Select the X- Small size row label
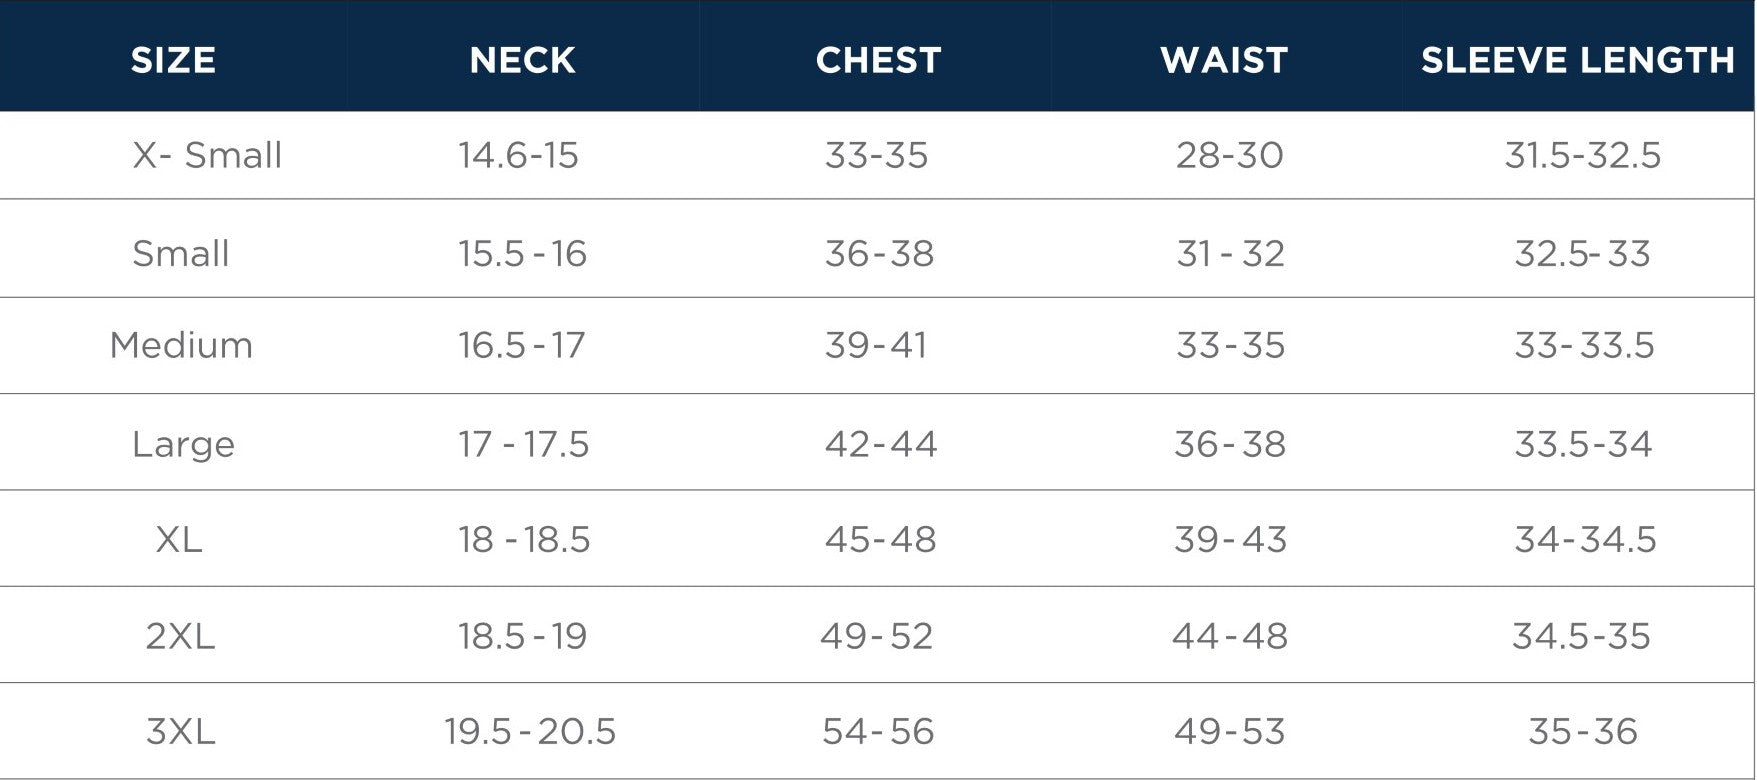 (207, 155)
